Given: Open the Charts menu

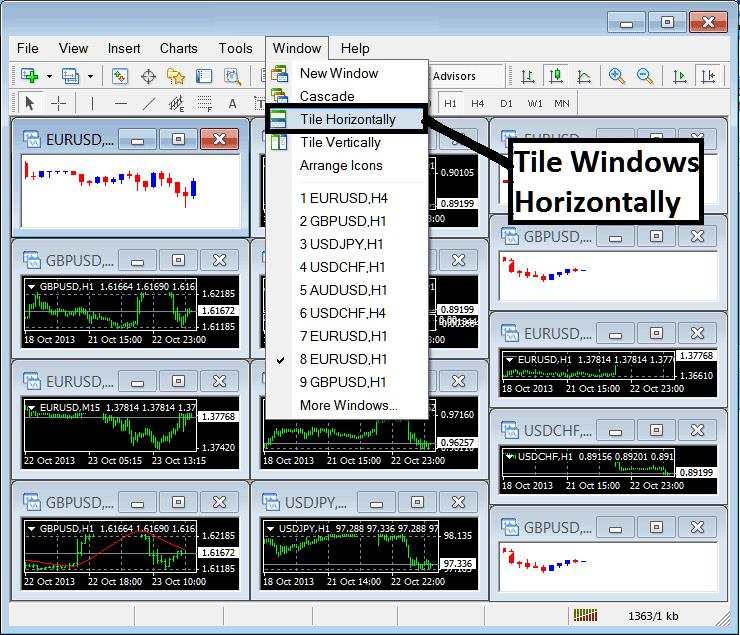Looking at the screenshot, I should pyautogui.click(x=178, y=48).
